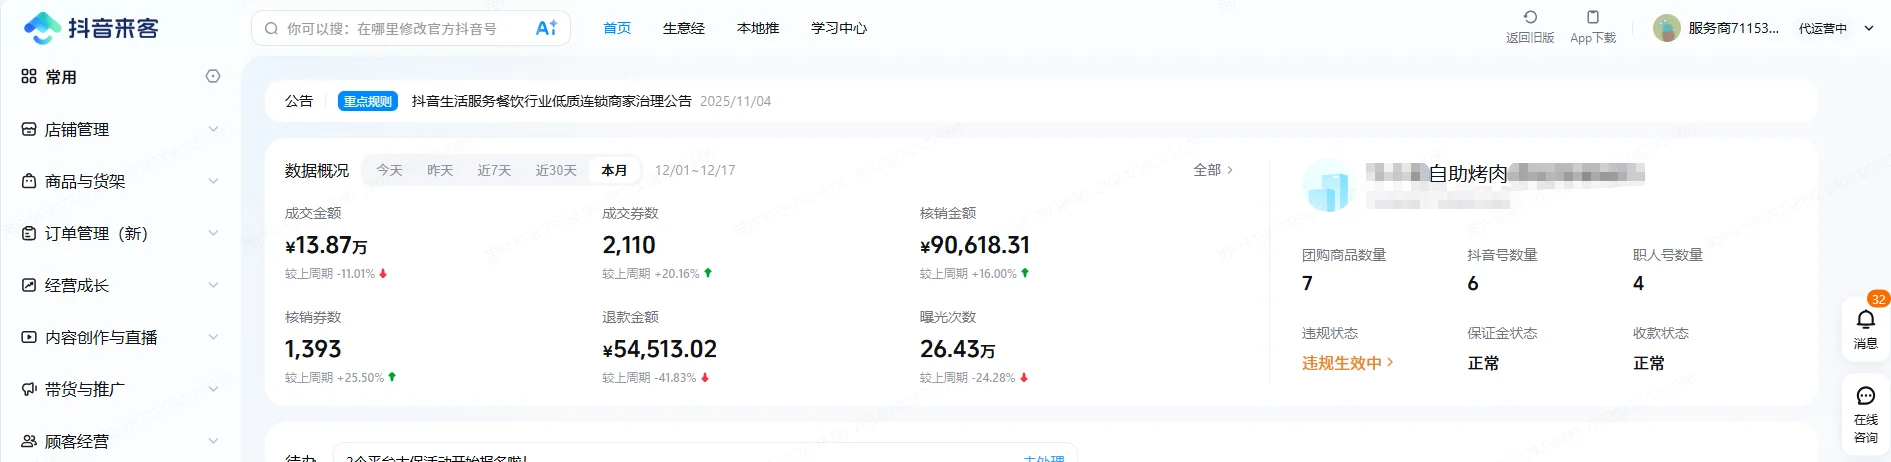The image size is (1891, 462).
Task: Click the 团购商品数量 value 7
Action: pos(1307,283)
